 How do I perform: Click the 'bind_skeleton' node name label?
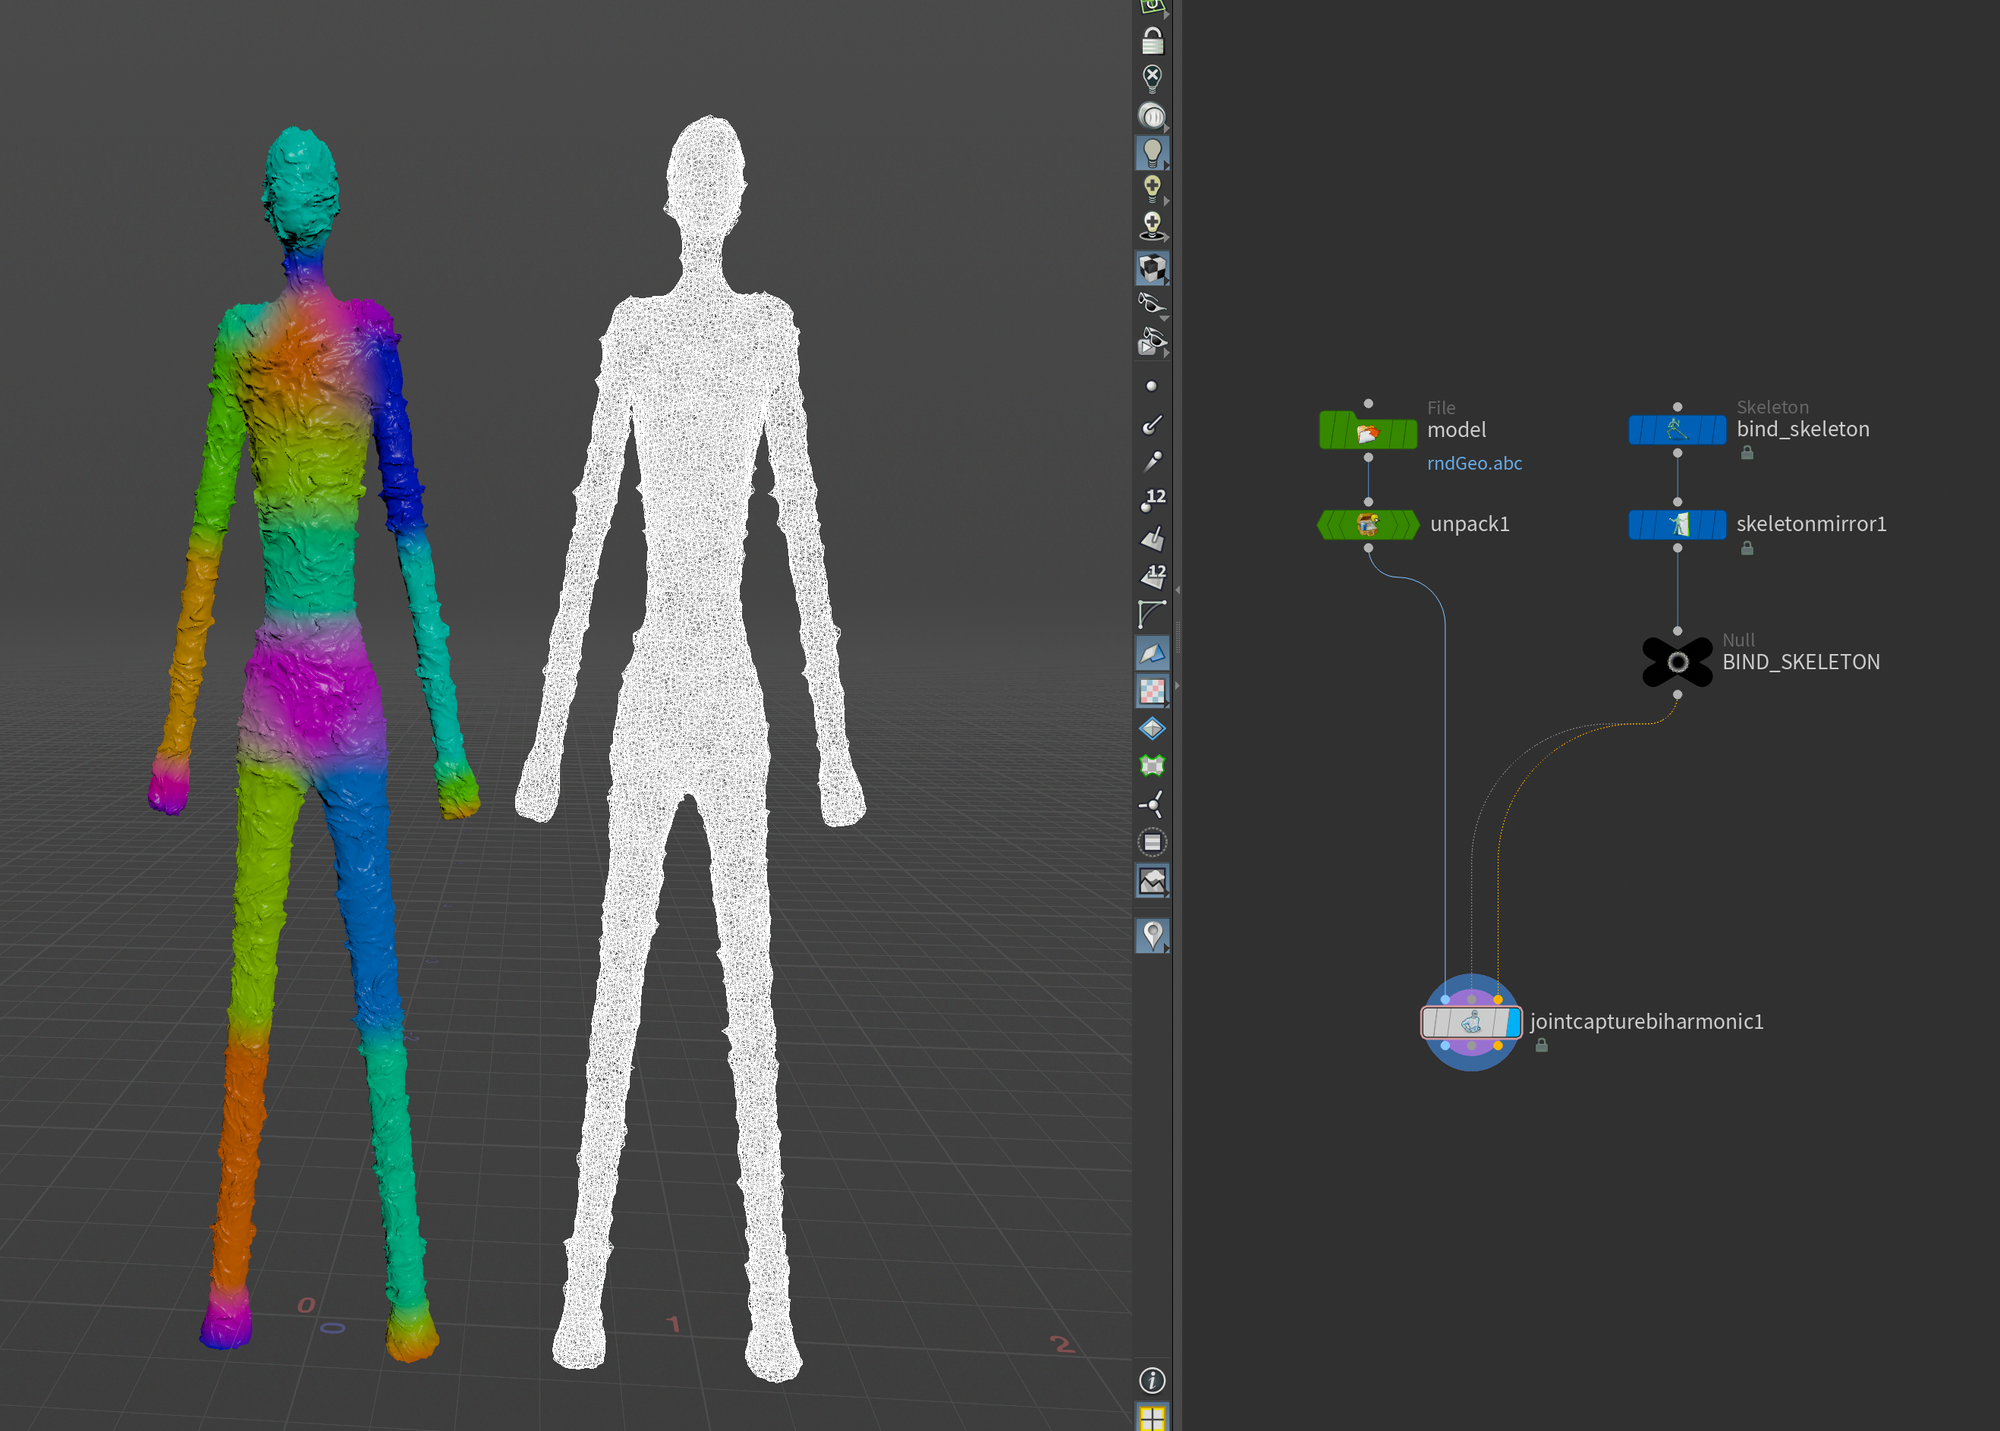point(1803,429)
